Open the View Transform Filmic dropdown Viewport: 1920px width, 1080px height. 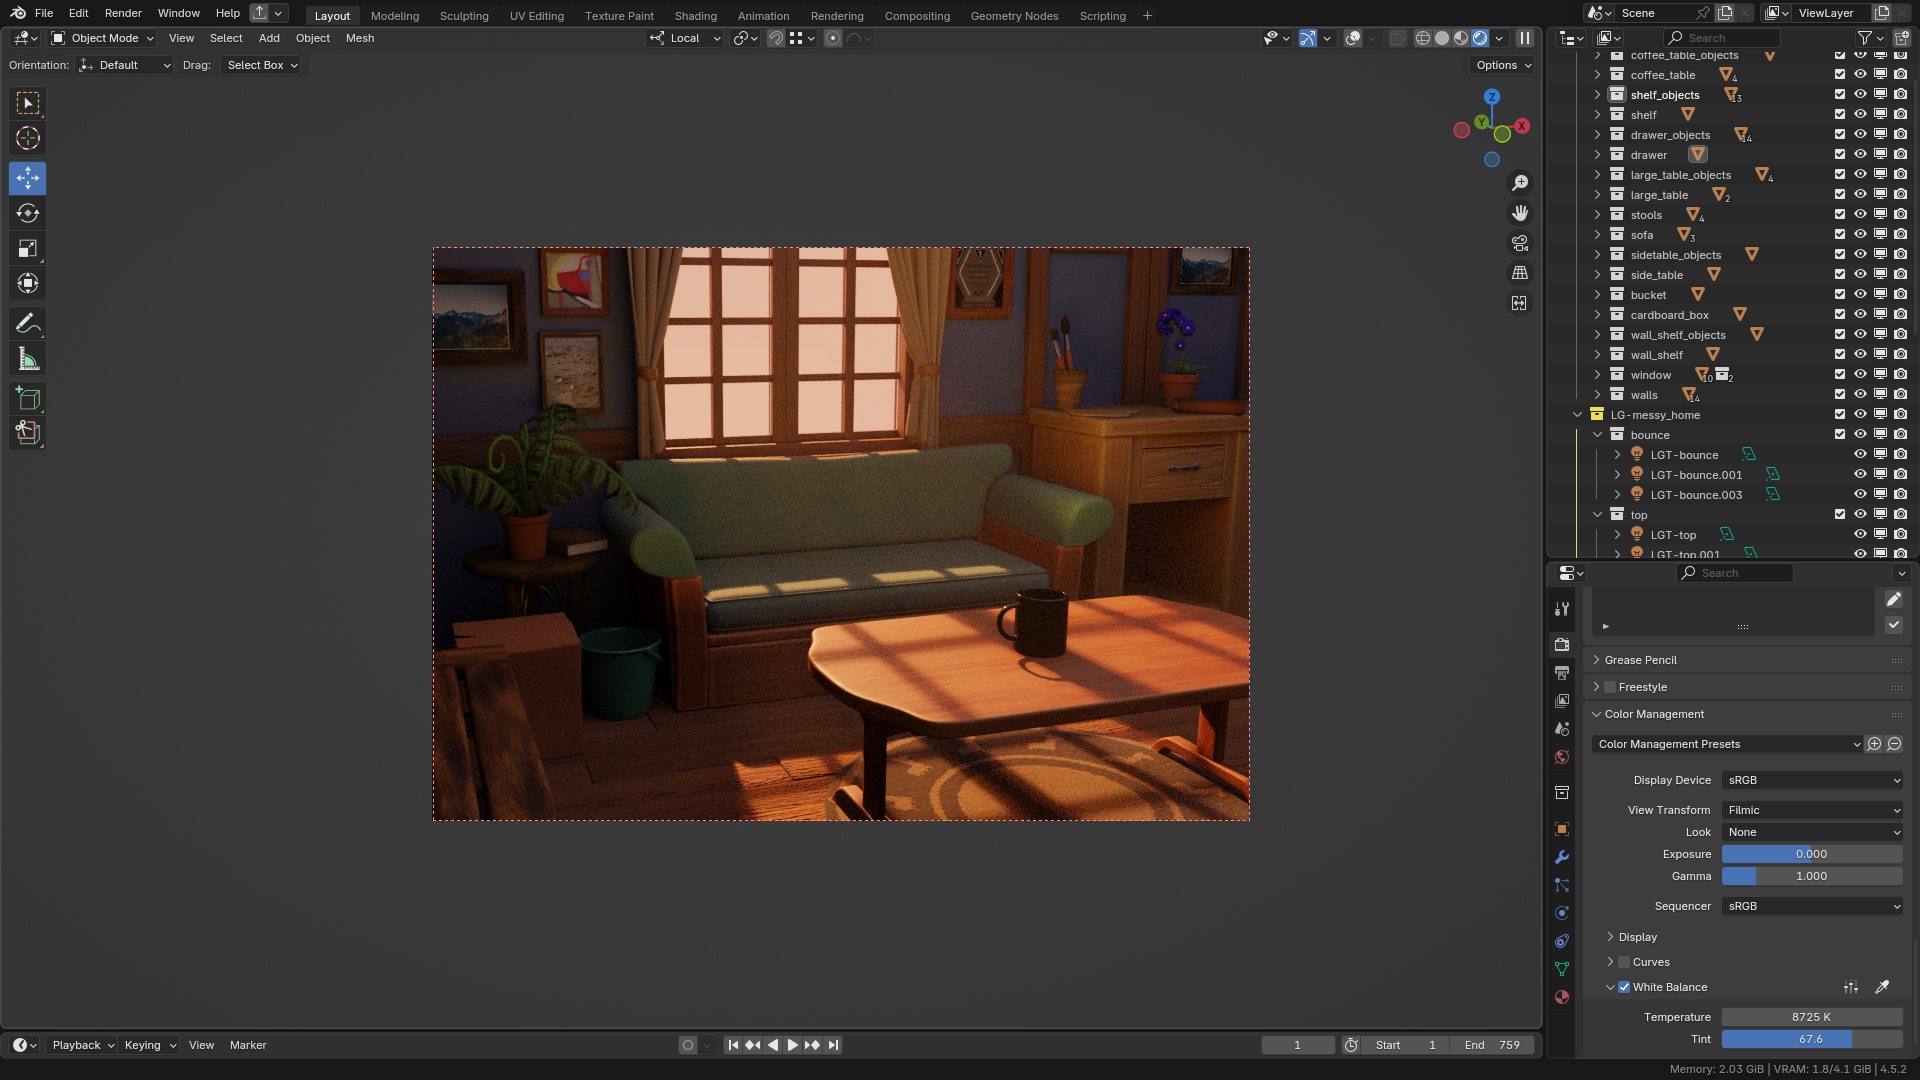coord(1812,810)
